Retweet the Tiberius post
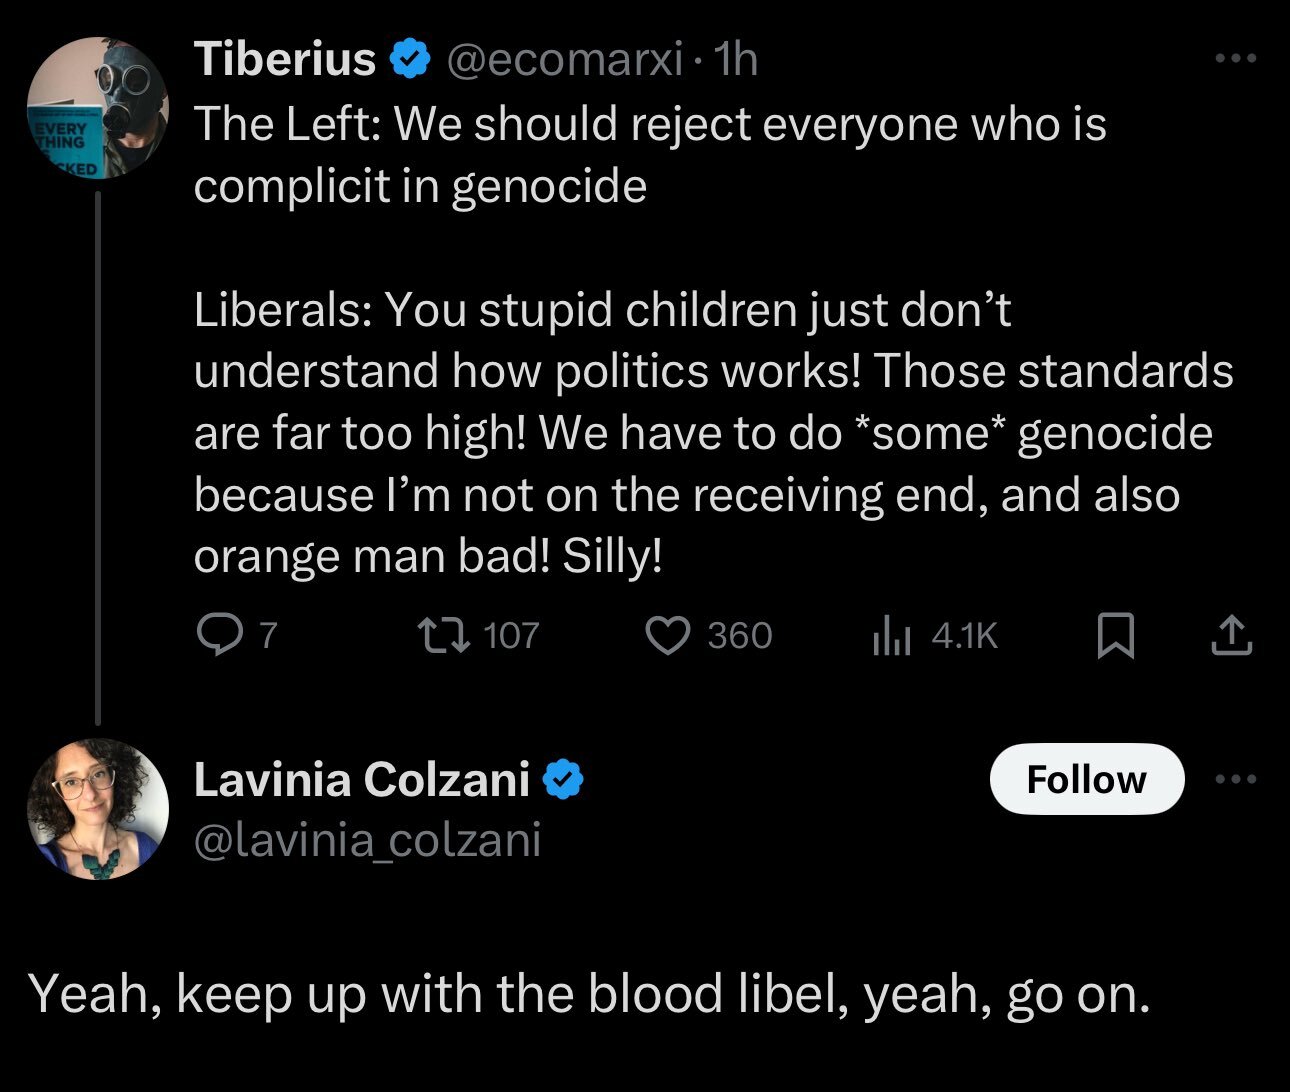 (x=435, y=635)
